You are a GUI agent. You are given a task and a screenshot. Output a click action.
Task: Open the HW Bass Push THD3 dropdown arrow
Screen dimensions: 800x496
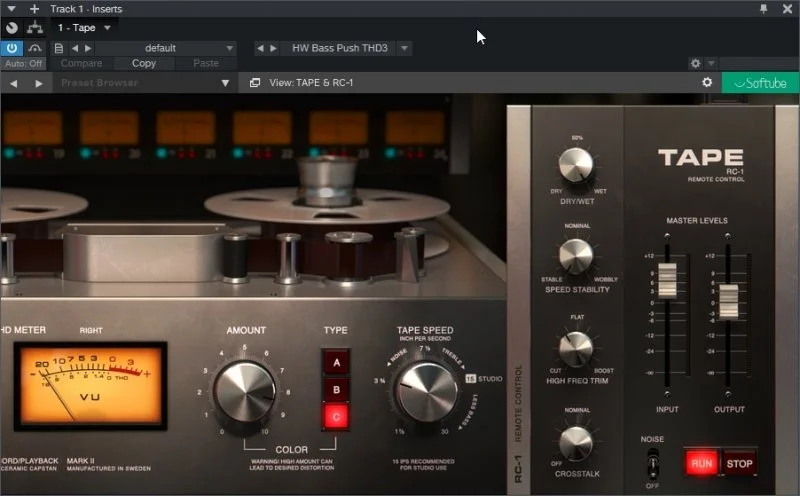click(x=404, y=48)
